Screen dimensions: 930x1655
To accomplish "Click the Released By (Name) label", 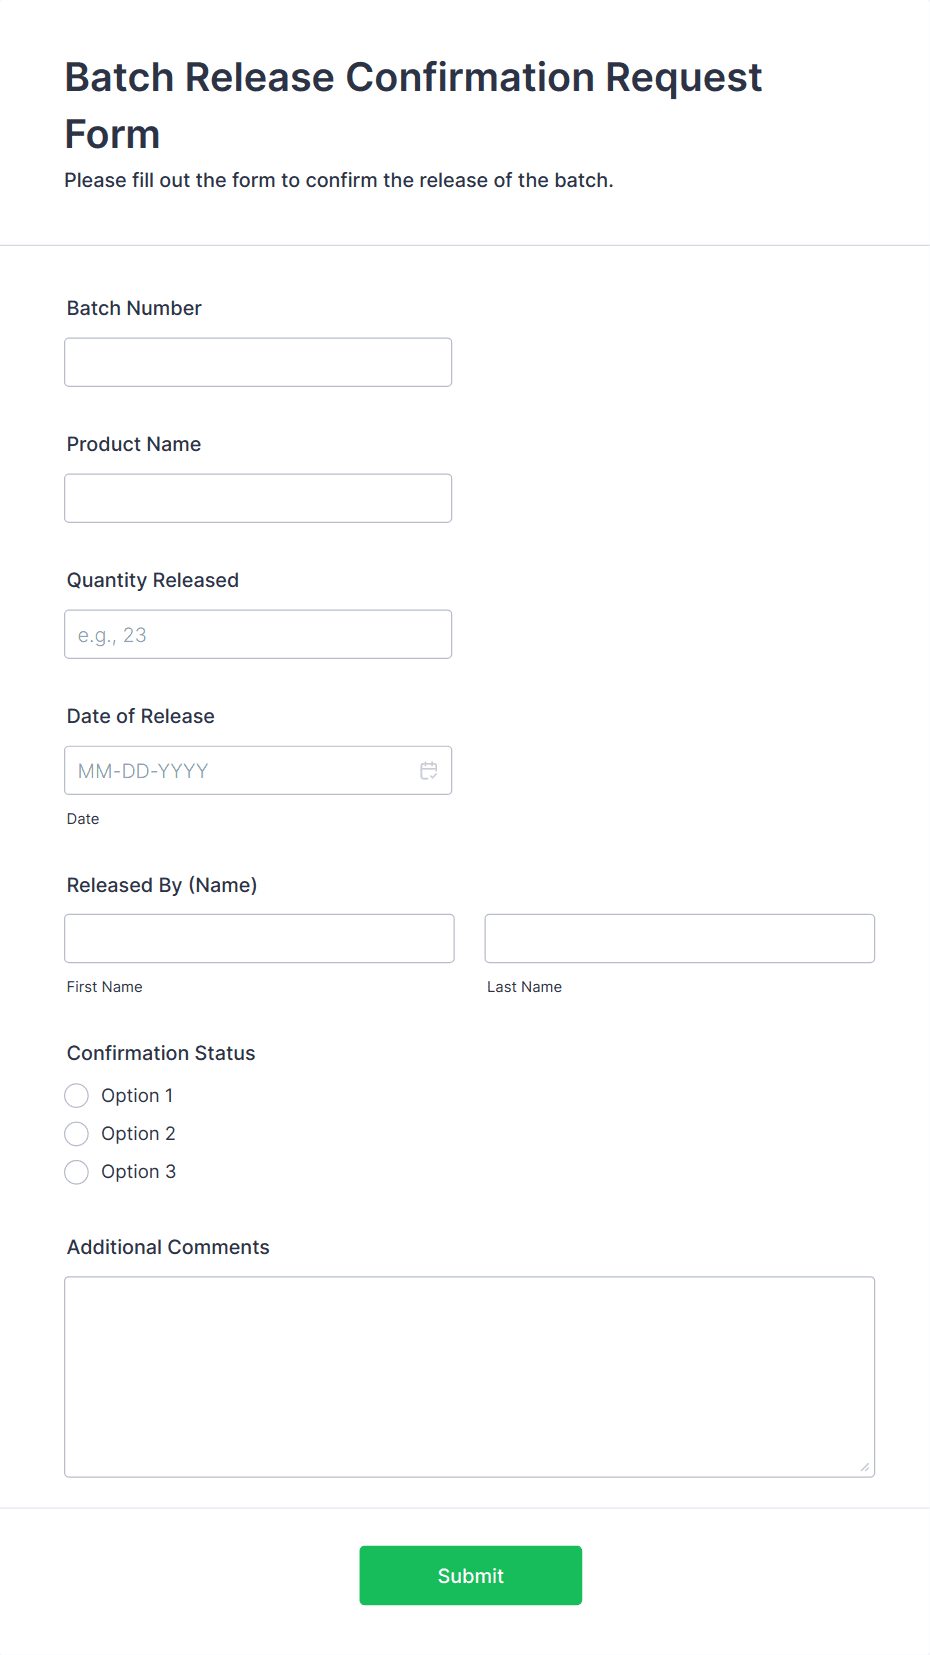I will 162,886.
